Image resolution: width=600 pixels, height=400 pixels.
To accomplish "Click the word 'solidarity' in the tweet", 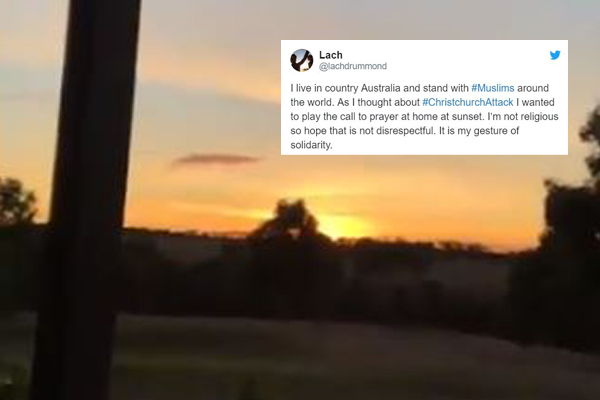I will click(310, 145).
